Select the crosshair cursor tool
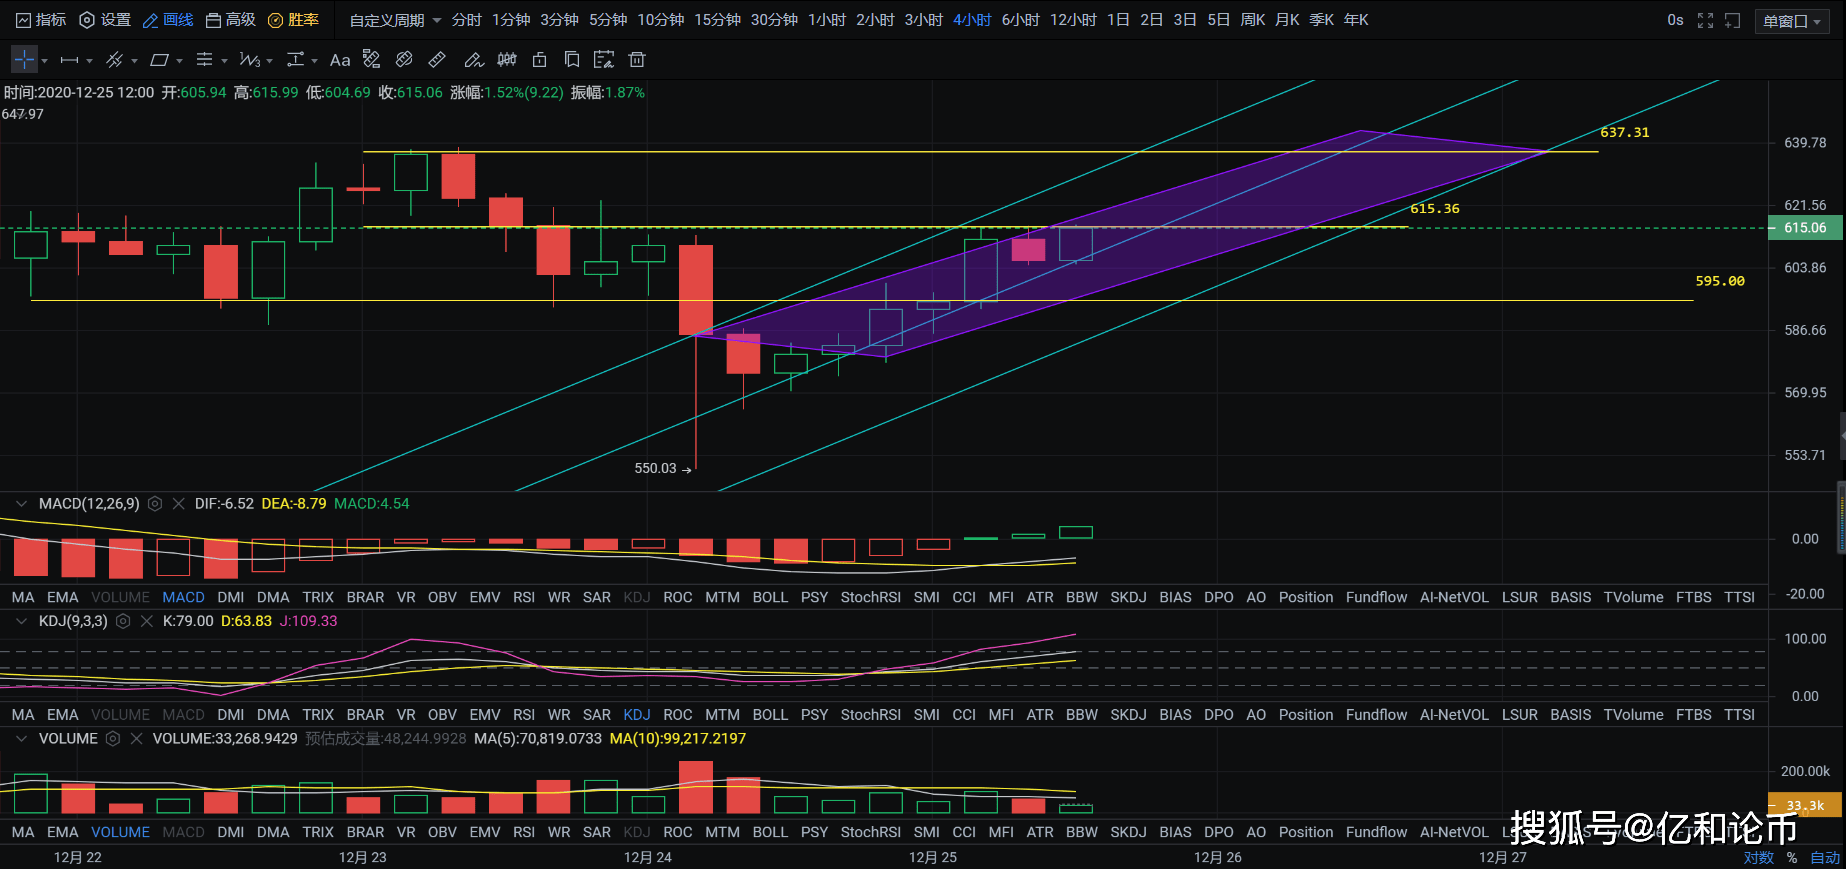The width and height of the screenshot is (1846, 869). (24, 60)
